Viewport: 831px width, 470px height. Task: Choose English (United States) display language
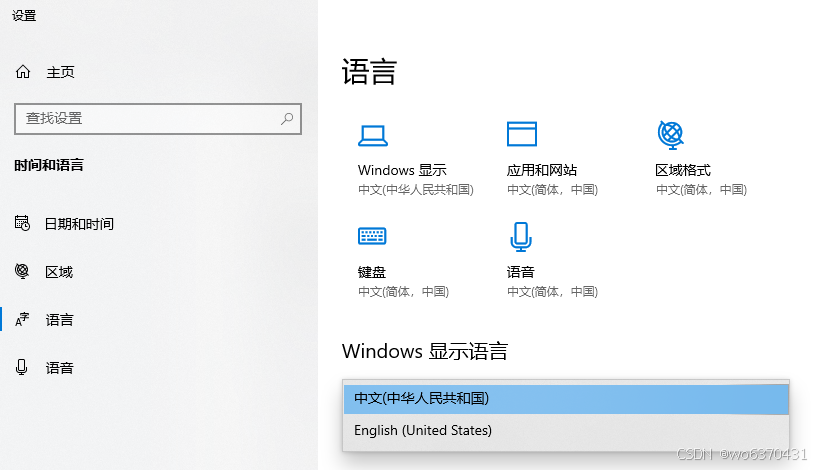point(566,431)
